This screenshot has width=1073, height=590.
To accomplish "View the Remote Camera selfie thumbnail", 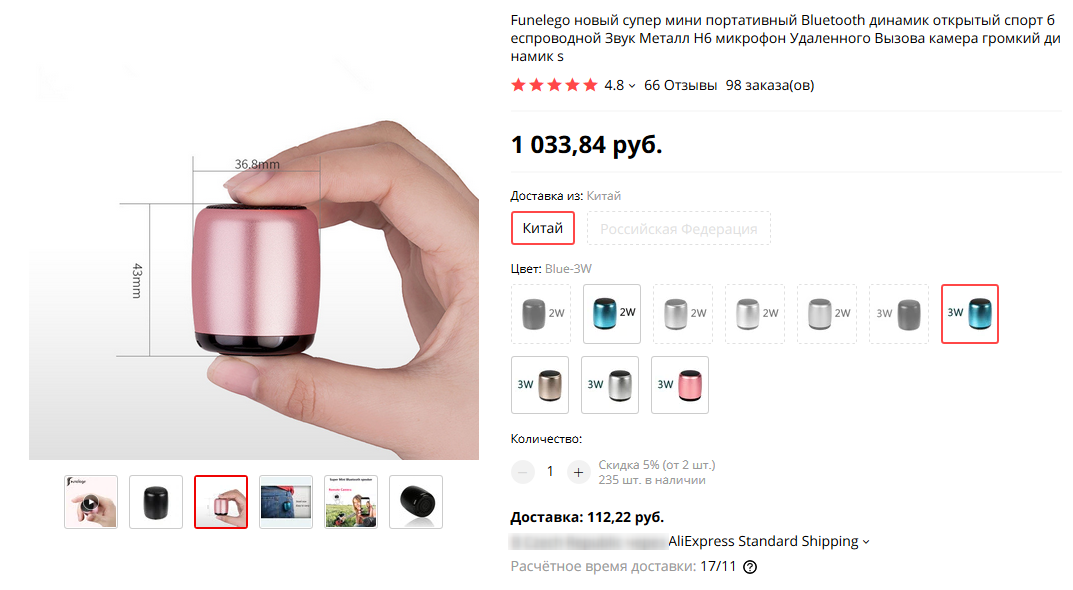I will 351,502.
